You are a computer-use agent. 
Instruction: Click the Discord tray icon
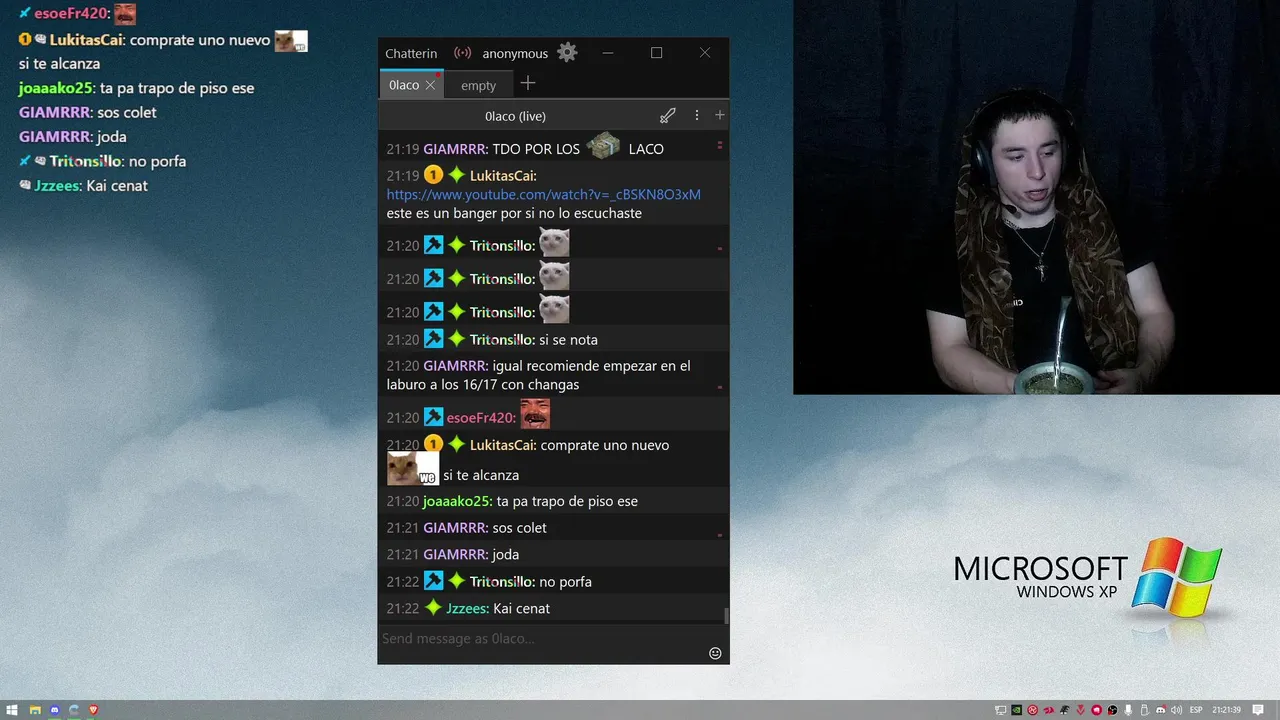point(1161,710)
